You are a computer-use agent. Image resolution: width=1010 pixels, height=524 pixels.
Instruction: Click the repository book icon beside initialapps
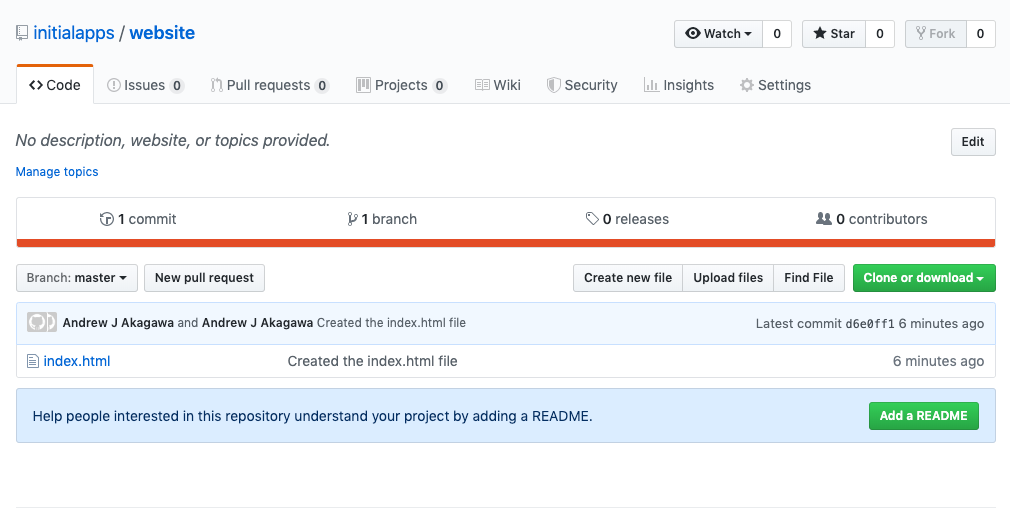(22, 33)
